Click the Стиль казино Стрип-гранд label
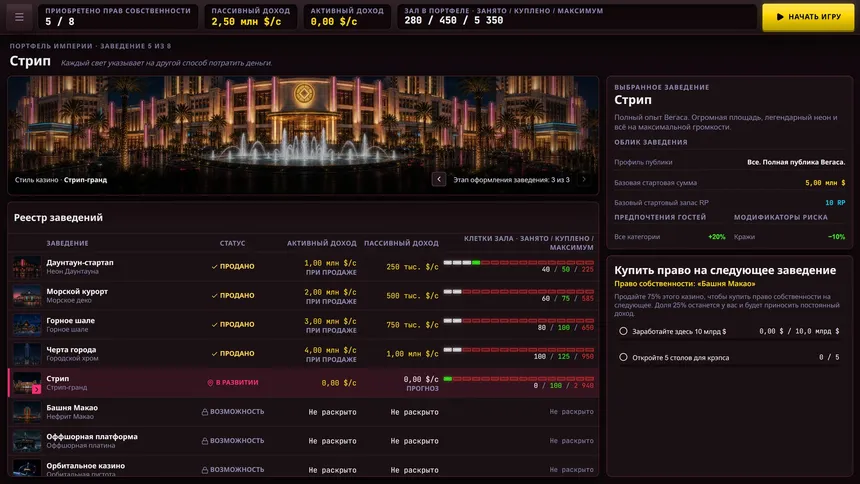The image size is (860, 484). pyautogui.click(x=61, y=180)
